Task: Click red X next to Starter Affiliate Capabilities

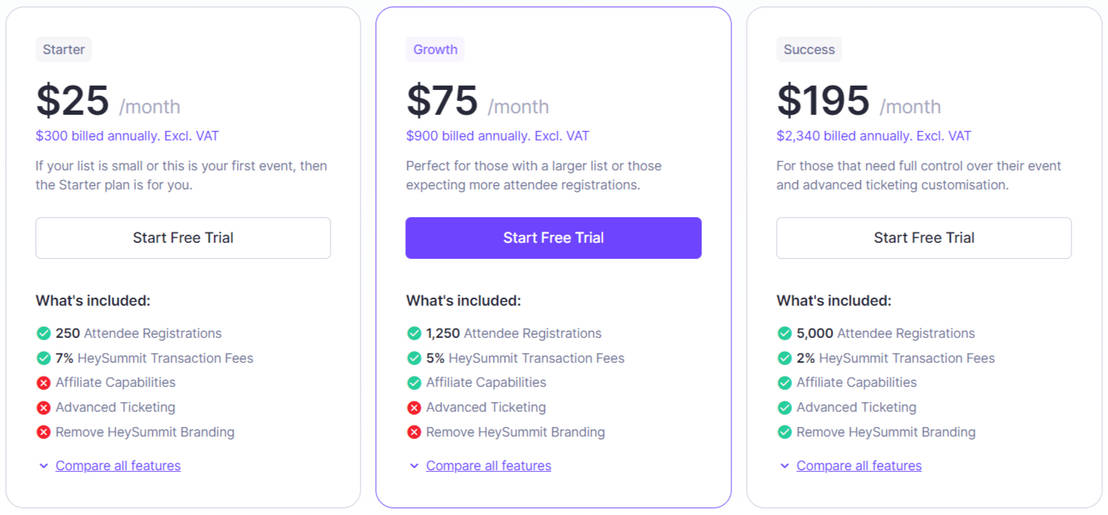Action: (43, 383)
